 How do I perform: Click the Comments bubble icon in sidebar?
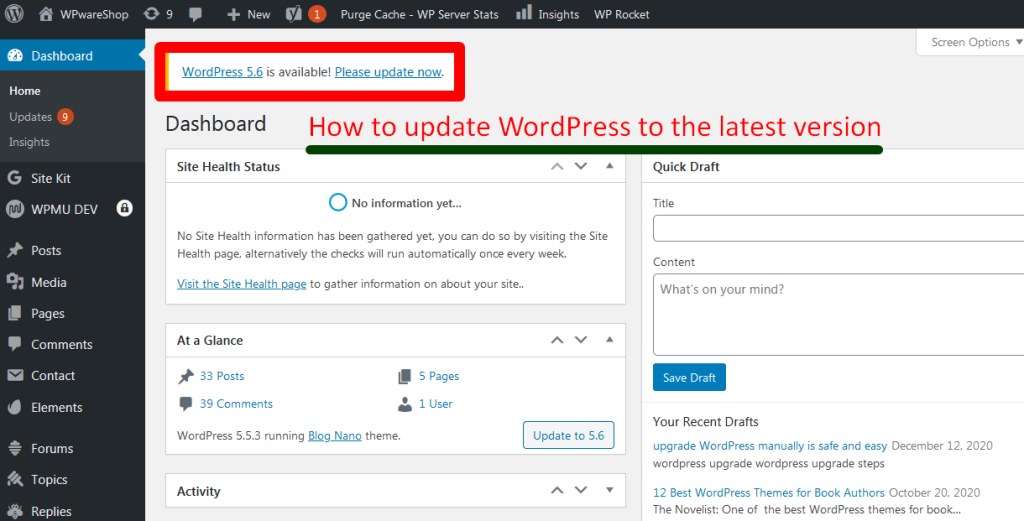point(14,344)
